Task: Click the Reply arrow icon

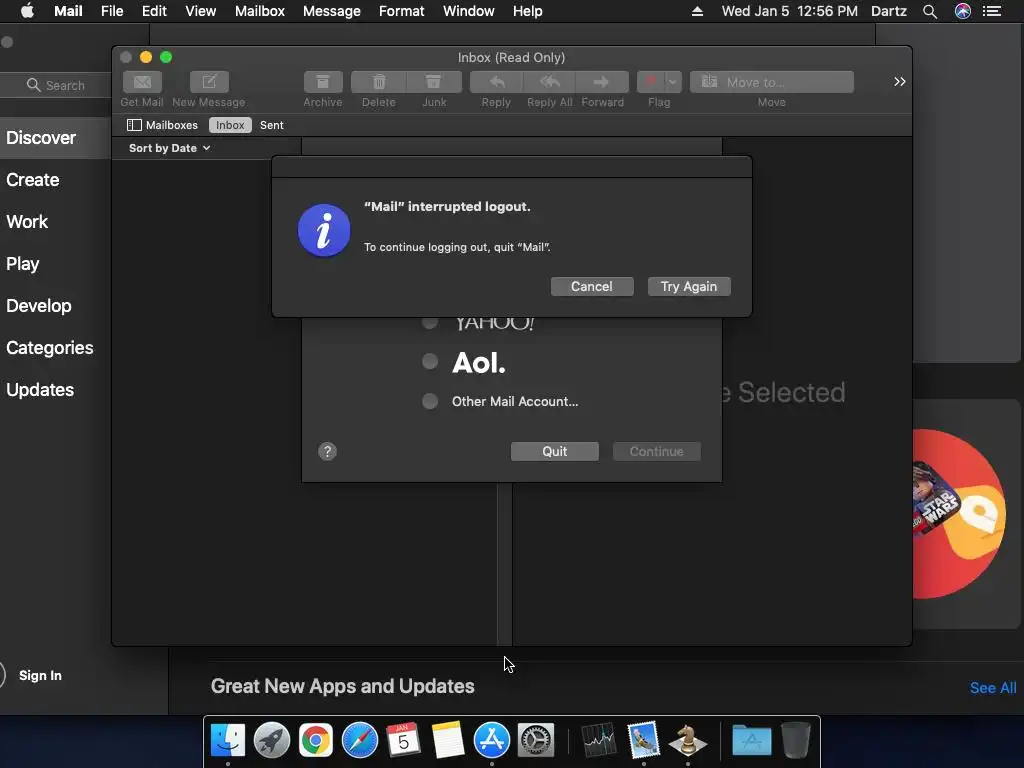Action: pyautogui.click(x=496, y=82)
